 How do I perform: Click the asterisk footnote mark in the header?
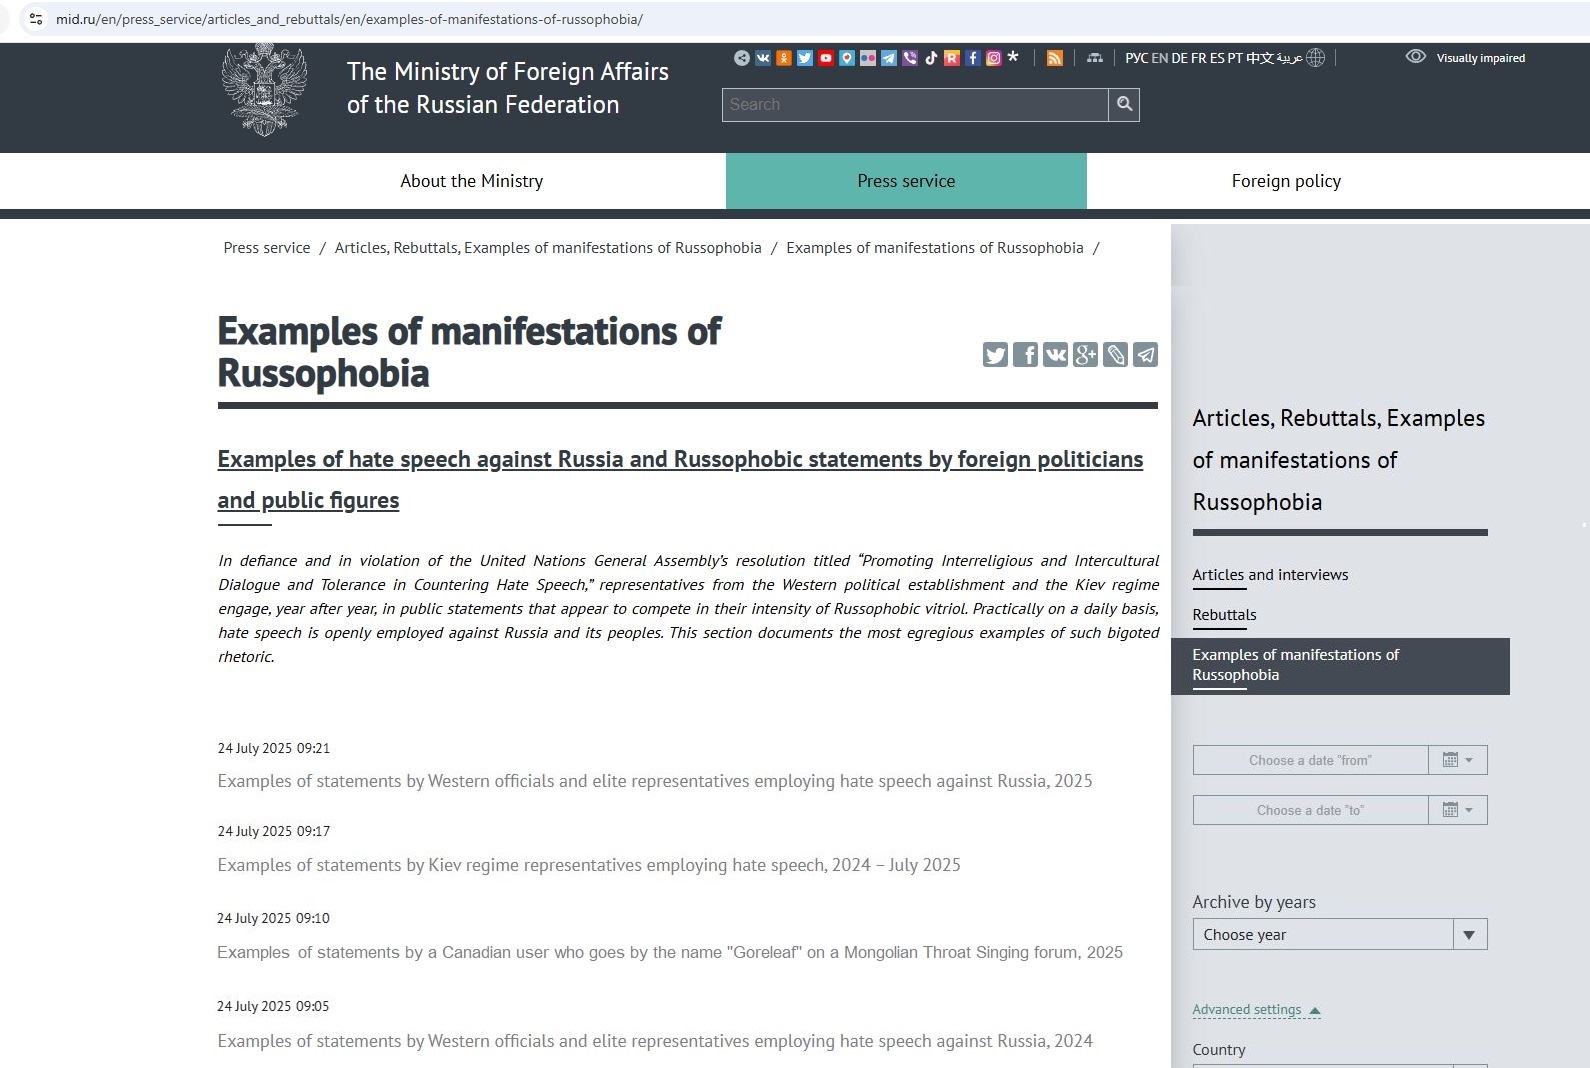pyautogui.click(x=1013, y=57)
